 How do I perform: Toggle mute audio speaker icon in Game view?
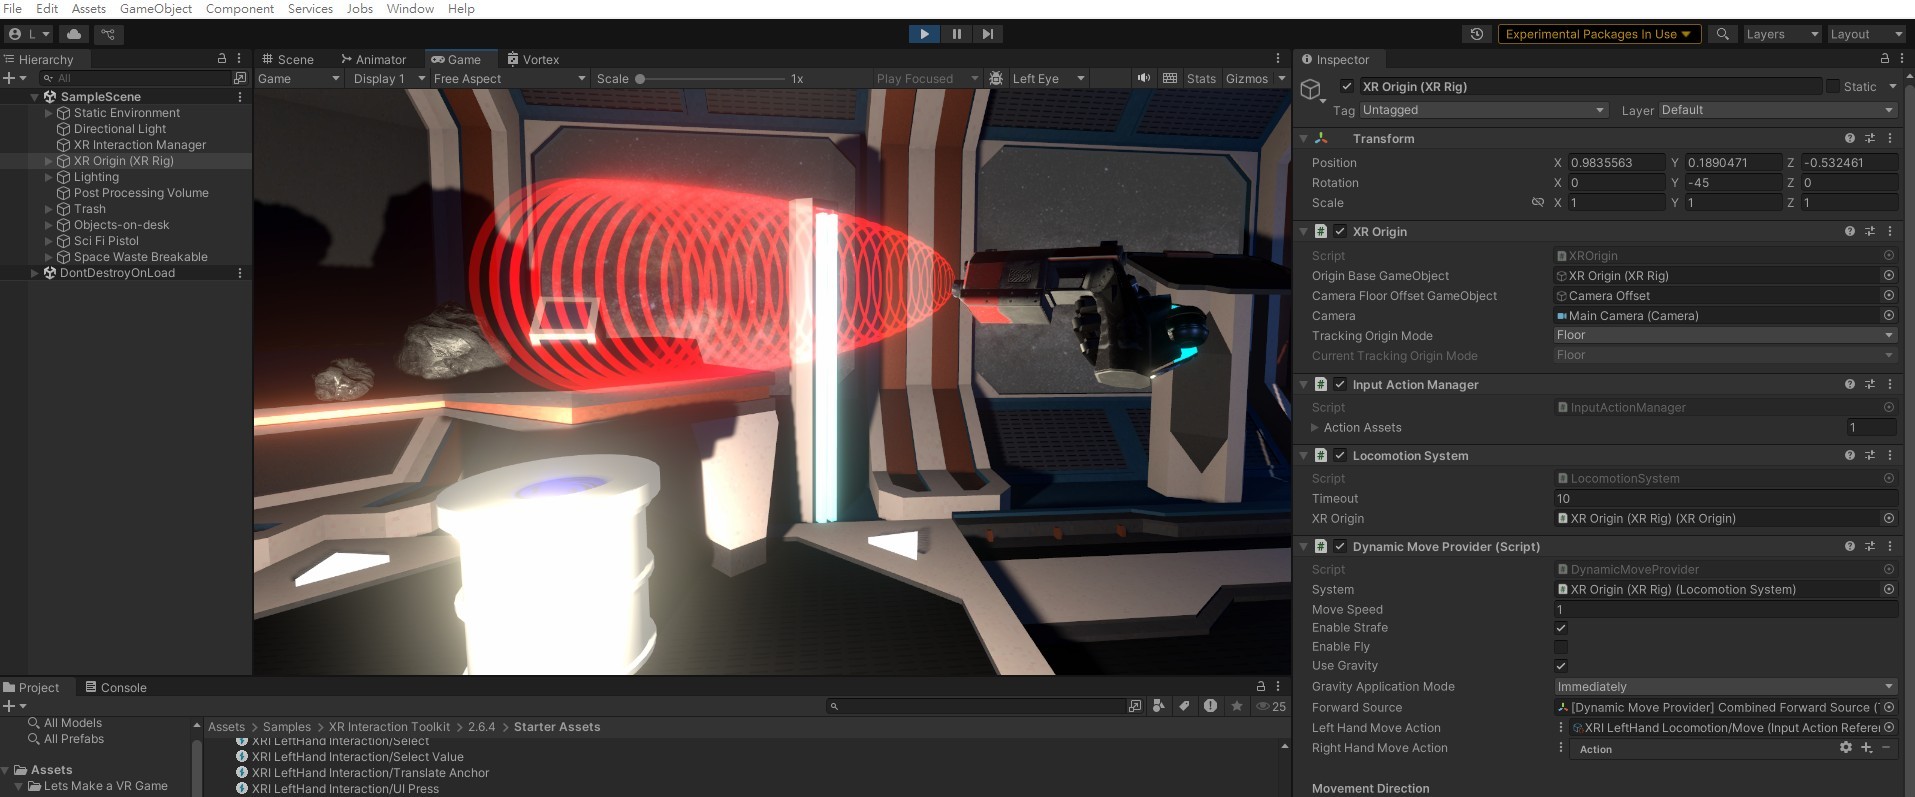point(1143,78)
